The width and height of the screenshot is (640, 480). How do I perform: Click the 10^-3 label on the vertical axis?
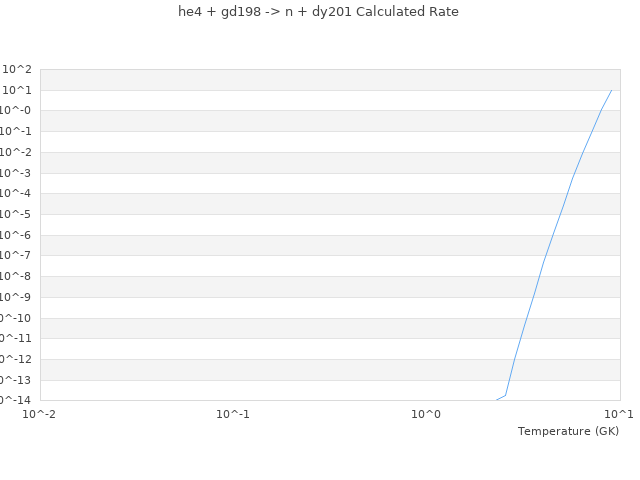17,173
